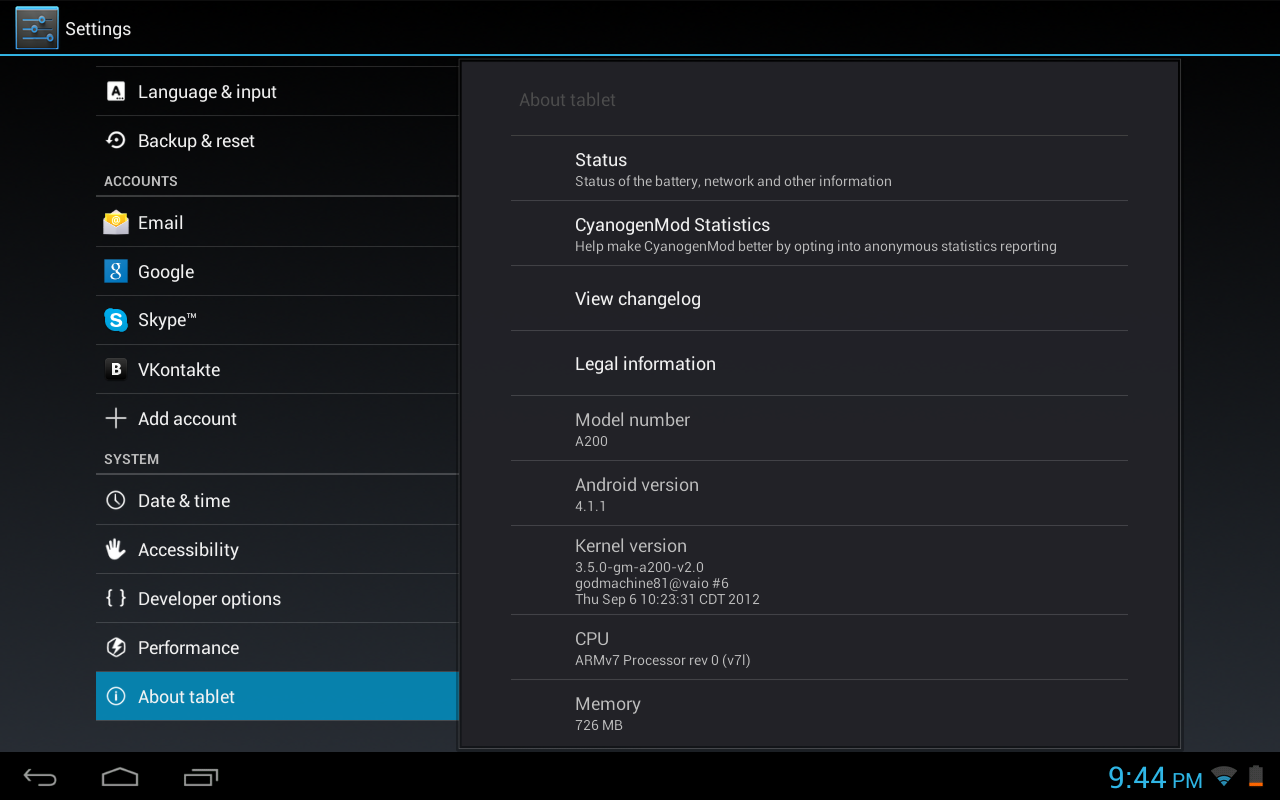1280x800 pixels.
Task: Tap the Back navigation button
Action: 40,777
